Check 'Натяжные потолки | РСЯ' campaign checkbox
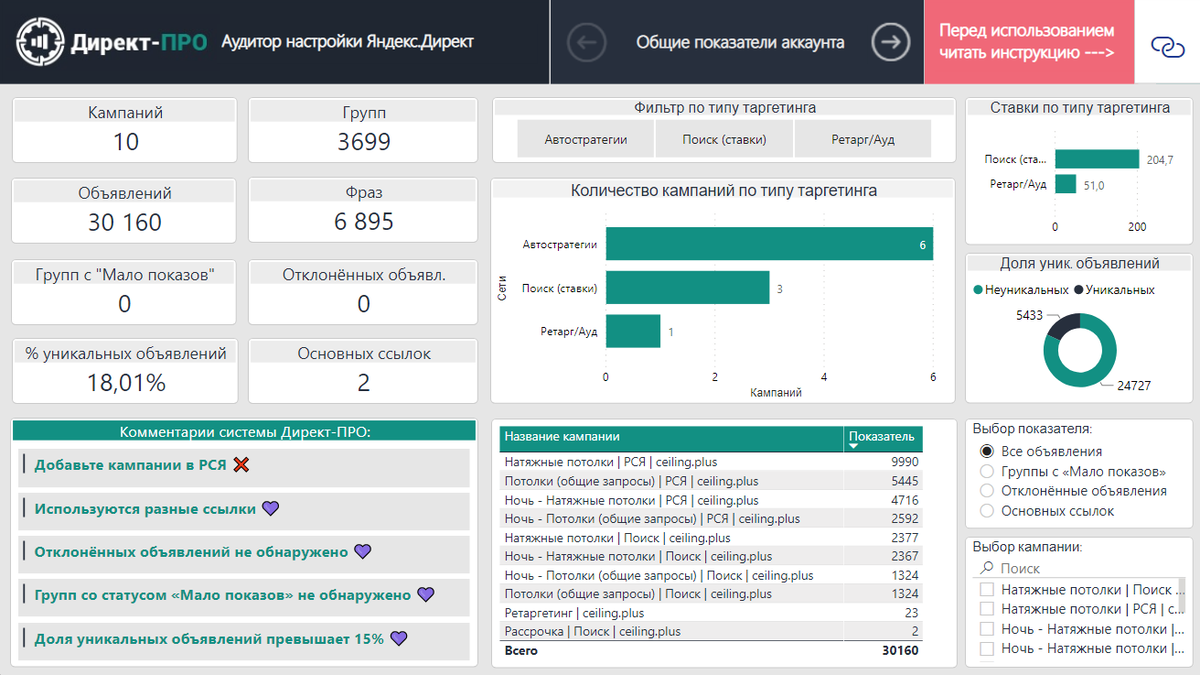The height and width of the screenshot is (675, 1200). pyautogui.click(x=987, y=608)
